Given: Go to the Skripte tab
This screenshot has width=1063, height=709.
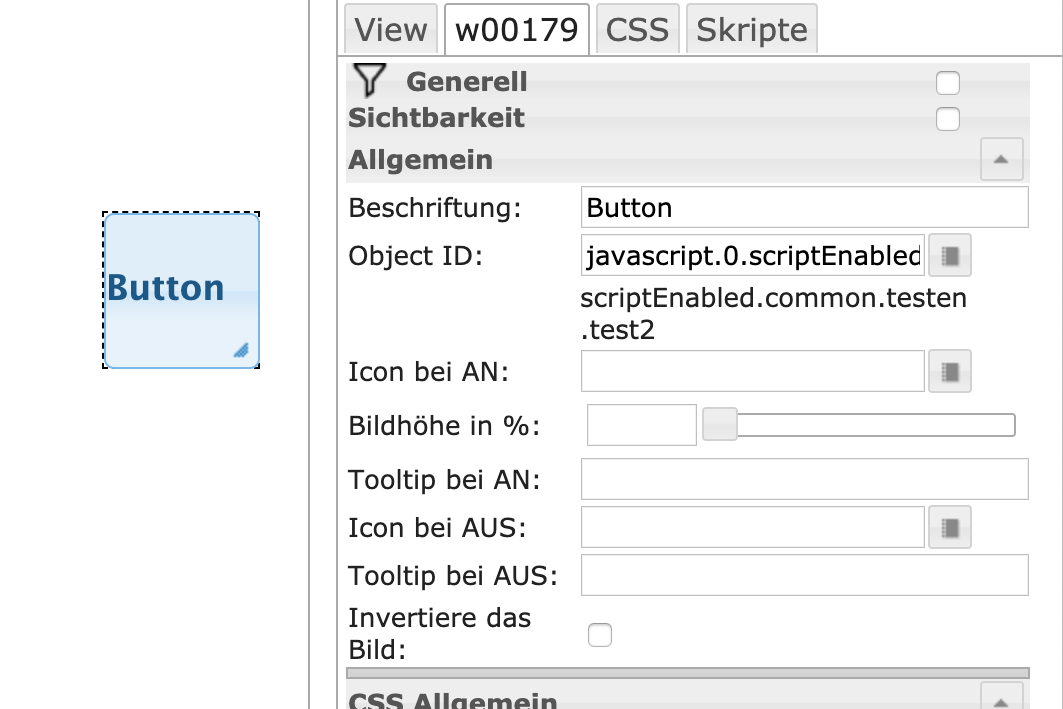Looking at the screenshot, I should click(x=752, y=29).
